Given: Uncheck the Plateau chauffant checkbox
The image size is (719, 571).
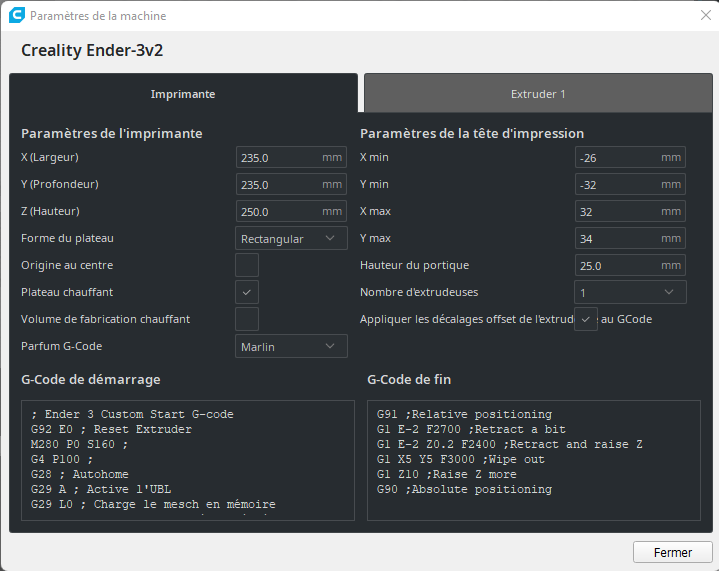Looking at the screenshot, I should (247, 292).
